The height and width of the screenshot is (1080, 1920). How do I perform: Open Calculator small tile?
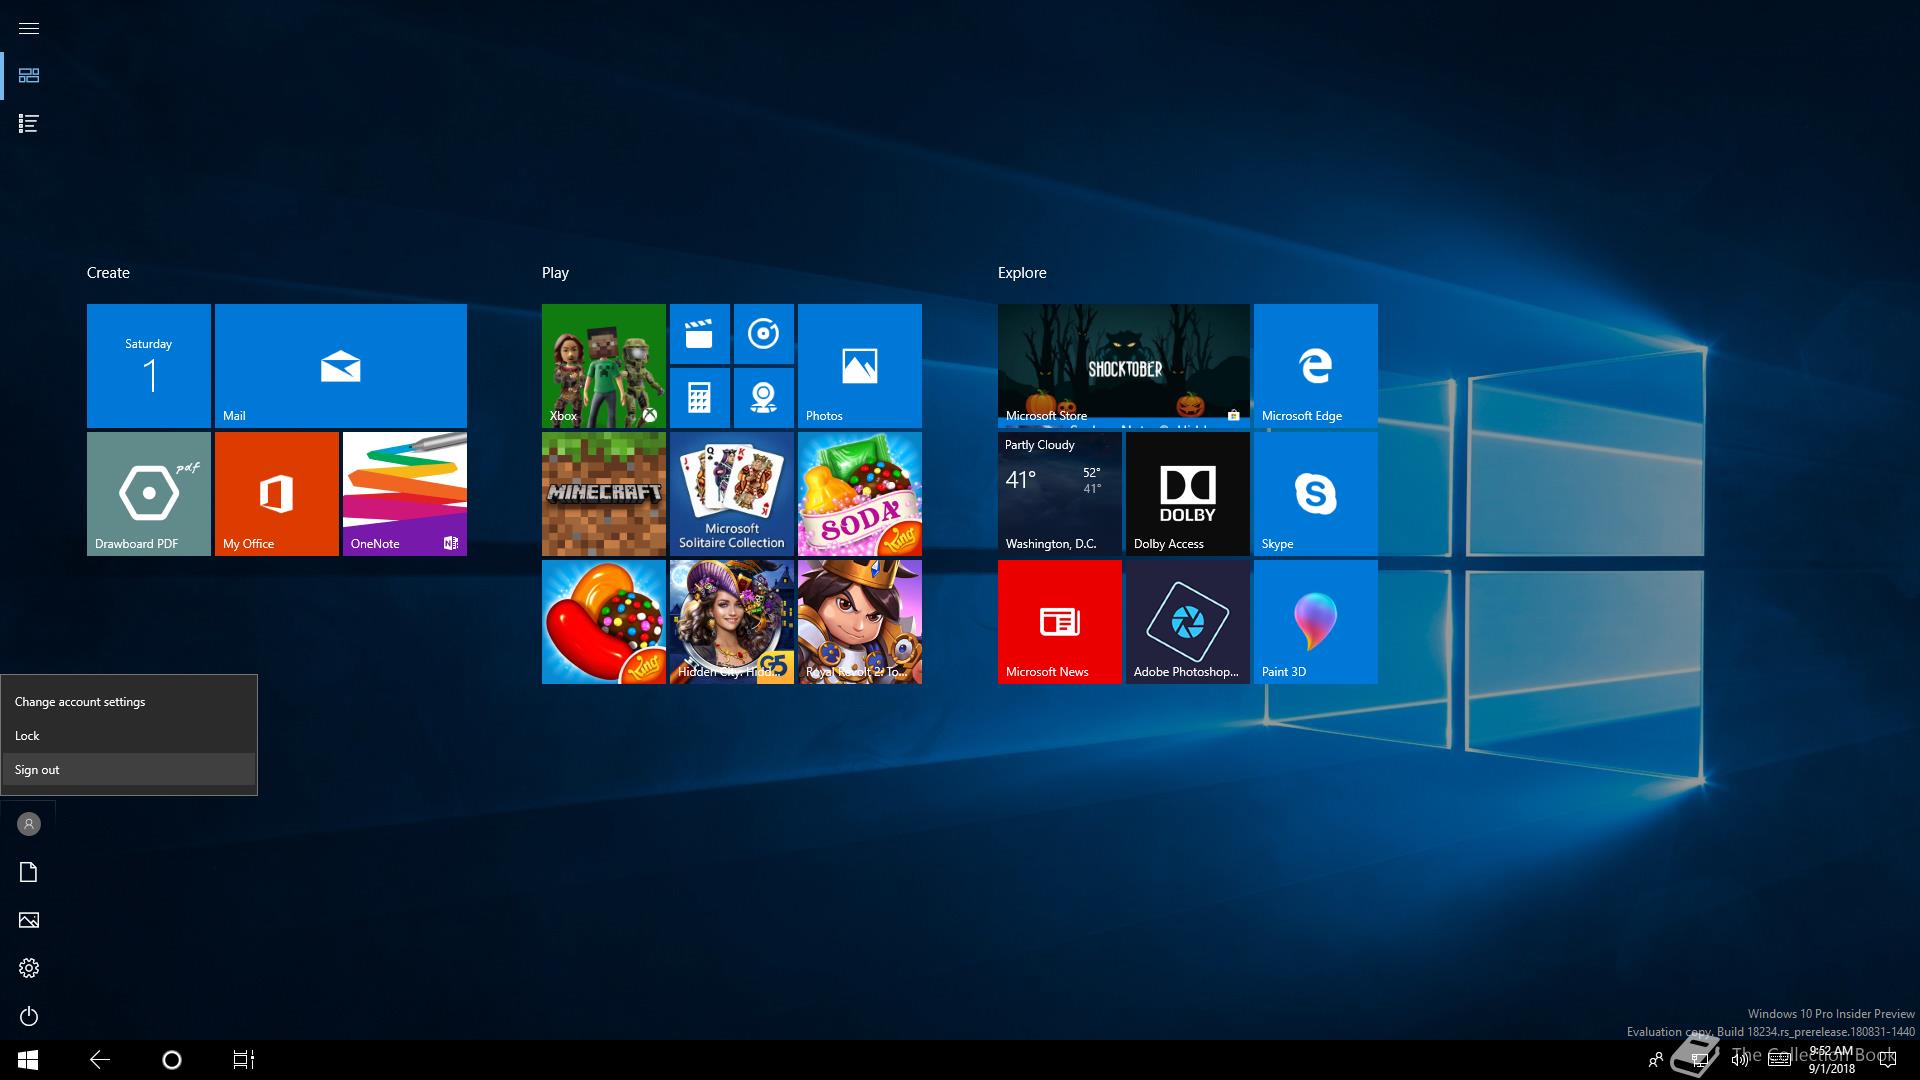pyautogui.click(x=700, y=398)
